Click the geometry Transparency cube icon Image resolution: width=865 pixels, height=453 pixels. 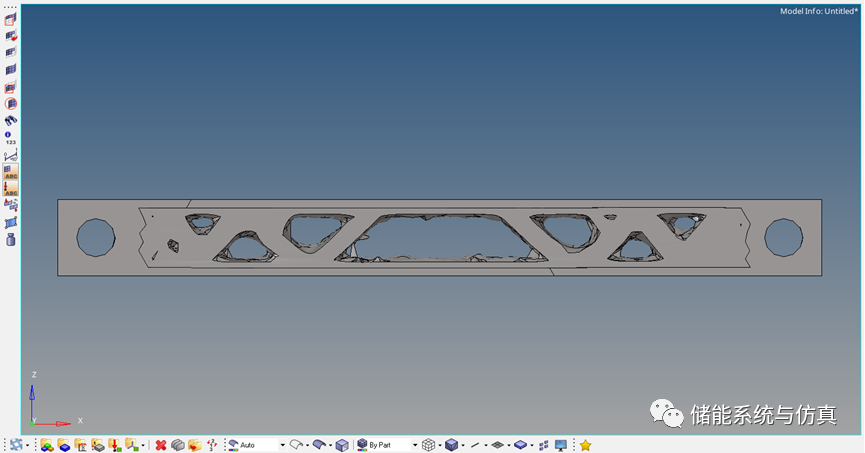pos(342,445)
